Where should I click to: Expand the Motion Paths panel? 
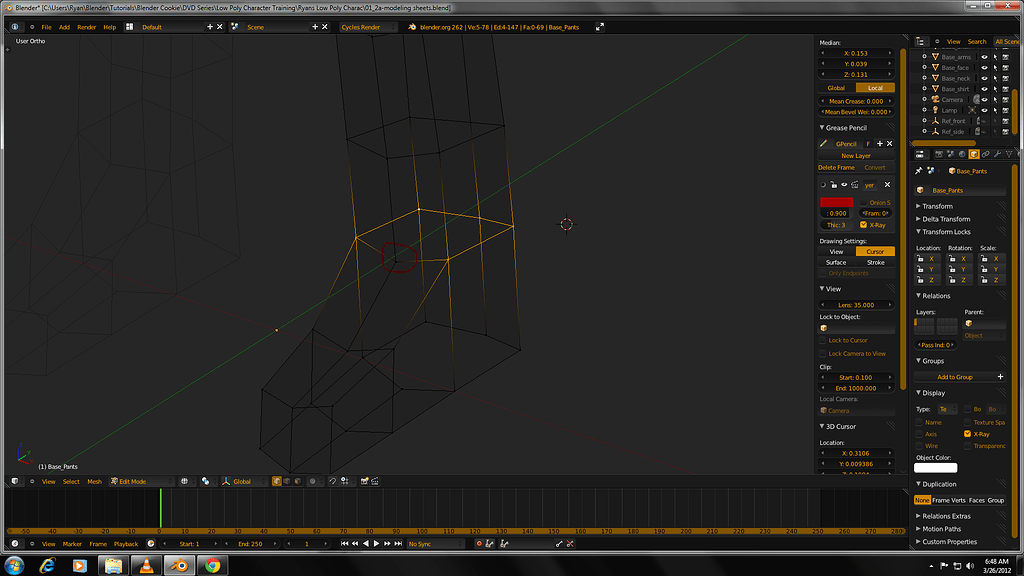(918, 529)
